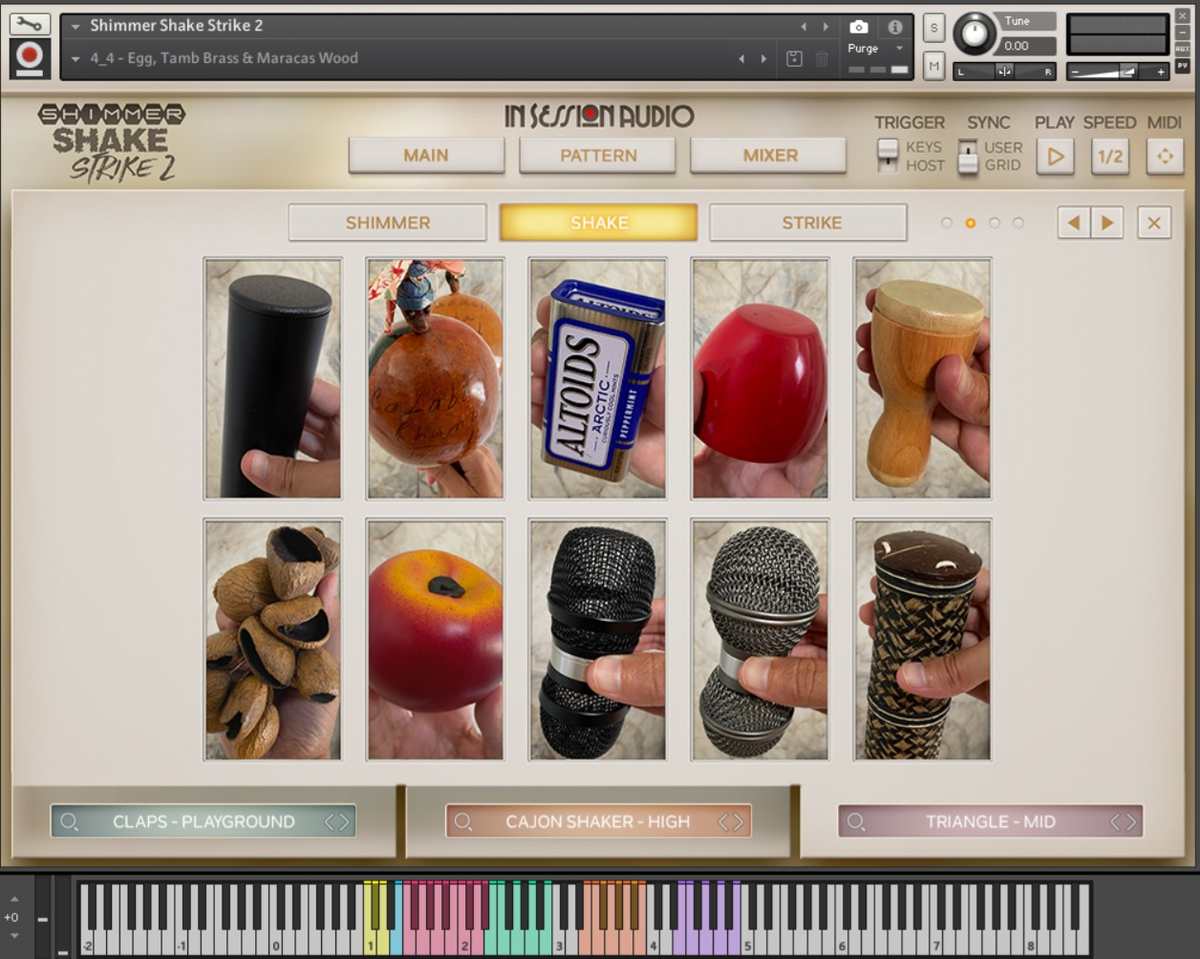Select next sound arrow in TRIANGLE - MID
The width and height of the screenshot is (1200, 959).
(1132, 822)
